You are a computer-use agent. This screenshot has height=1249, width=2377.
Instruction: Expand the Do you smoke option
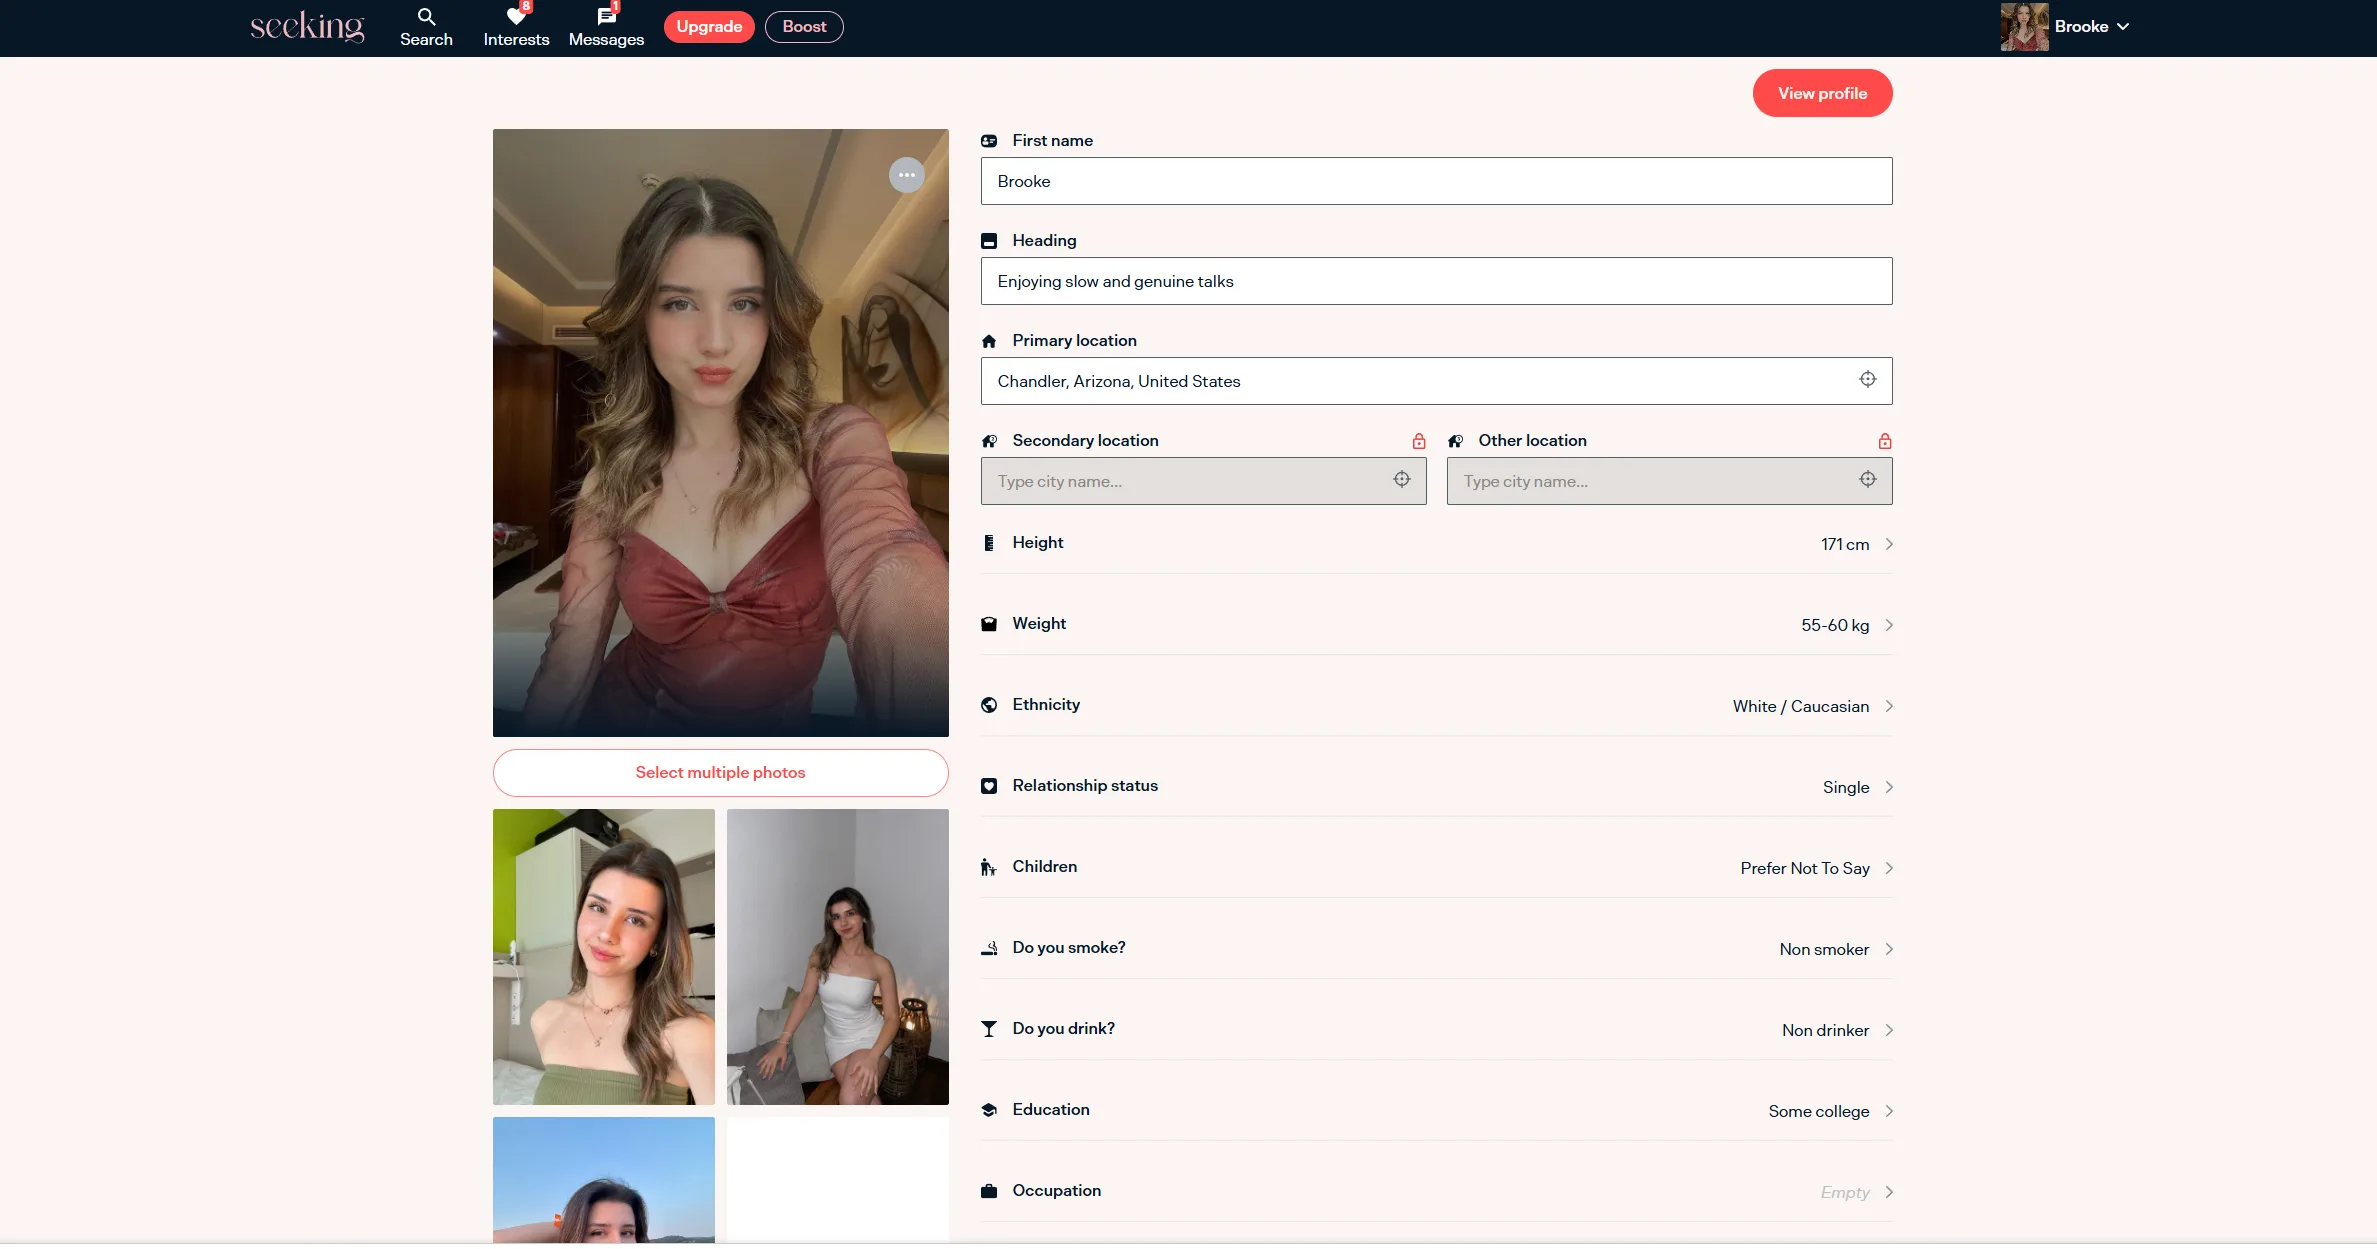[1888, 949]
